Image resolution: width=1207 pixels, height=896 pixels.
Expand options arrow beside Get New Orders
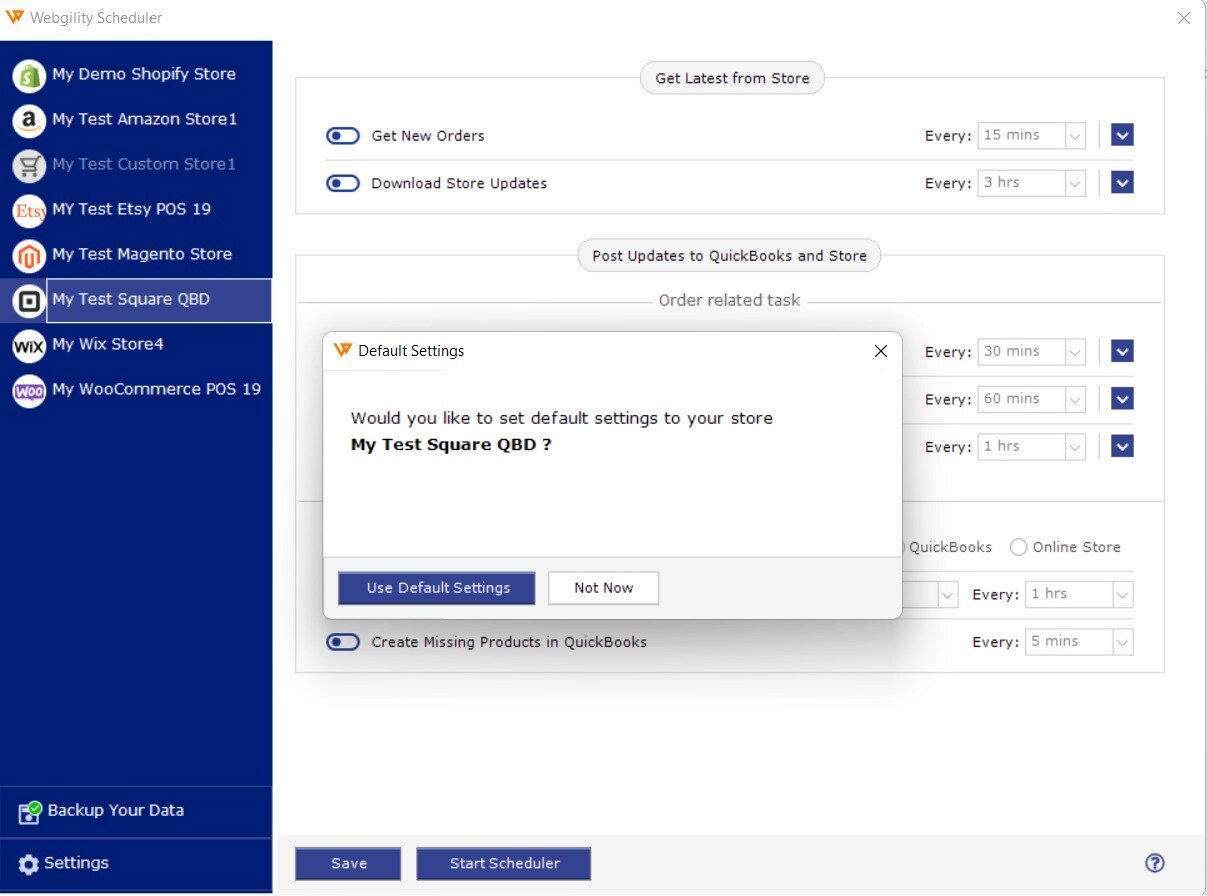[x=1122, y=135]
